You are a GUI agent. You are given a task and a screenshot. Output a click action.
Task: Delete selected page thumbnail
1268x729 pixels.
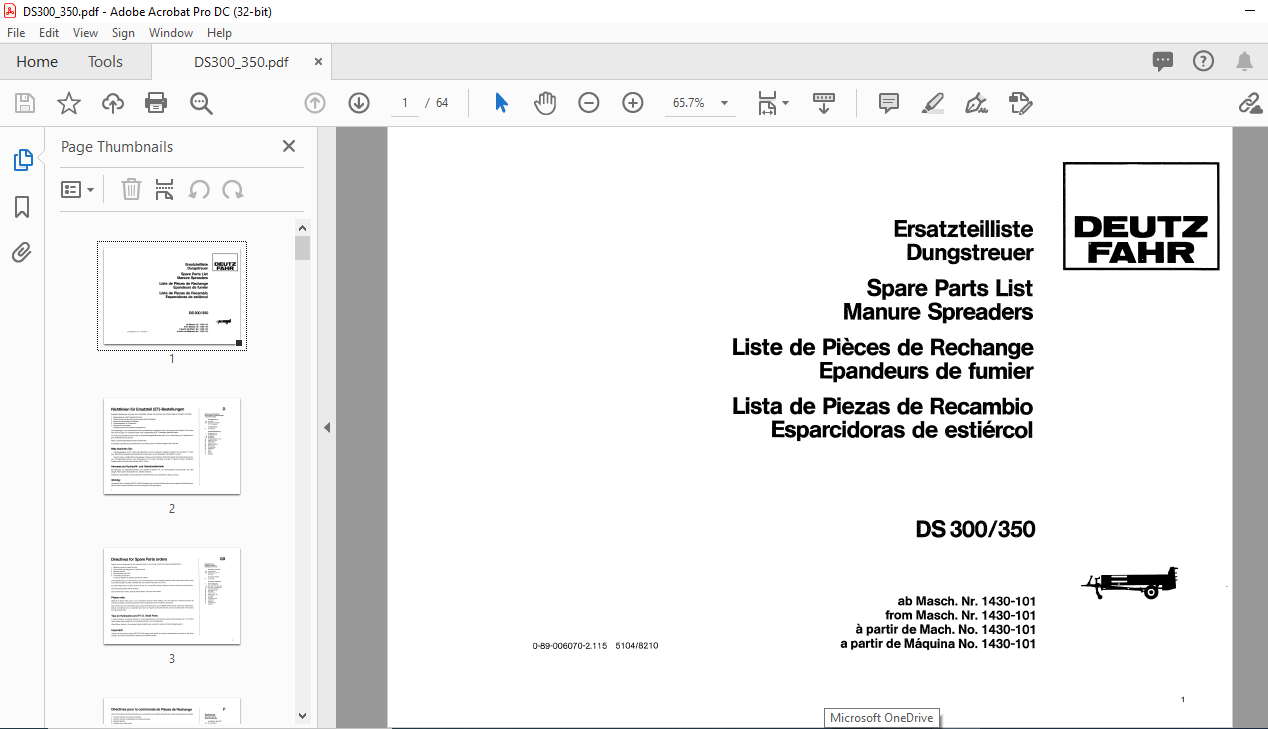(x=131, y=189)
